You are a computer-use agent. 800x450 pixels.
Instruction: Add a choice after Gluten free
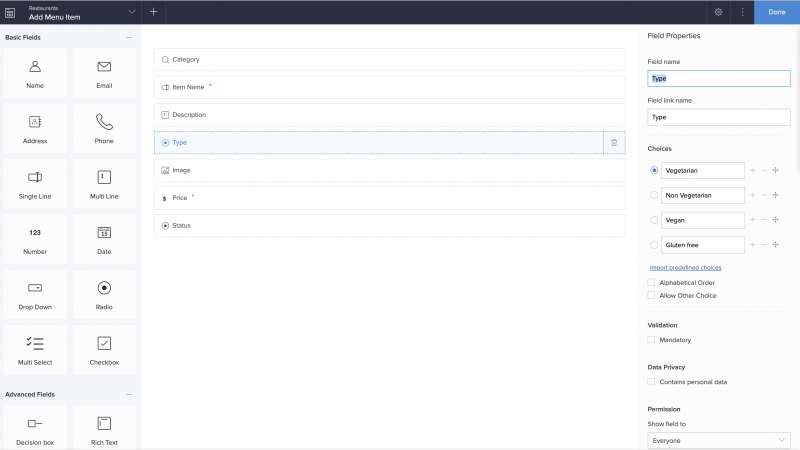[753, 245]
